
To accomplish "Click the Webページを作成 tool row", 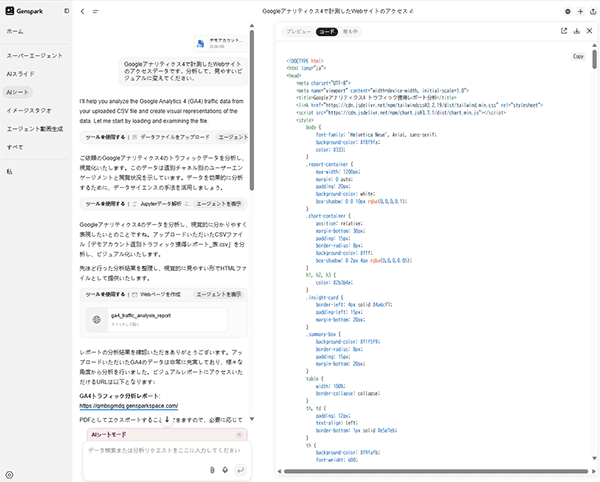I will (164, 294).
